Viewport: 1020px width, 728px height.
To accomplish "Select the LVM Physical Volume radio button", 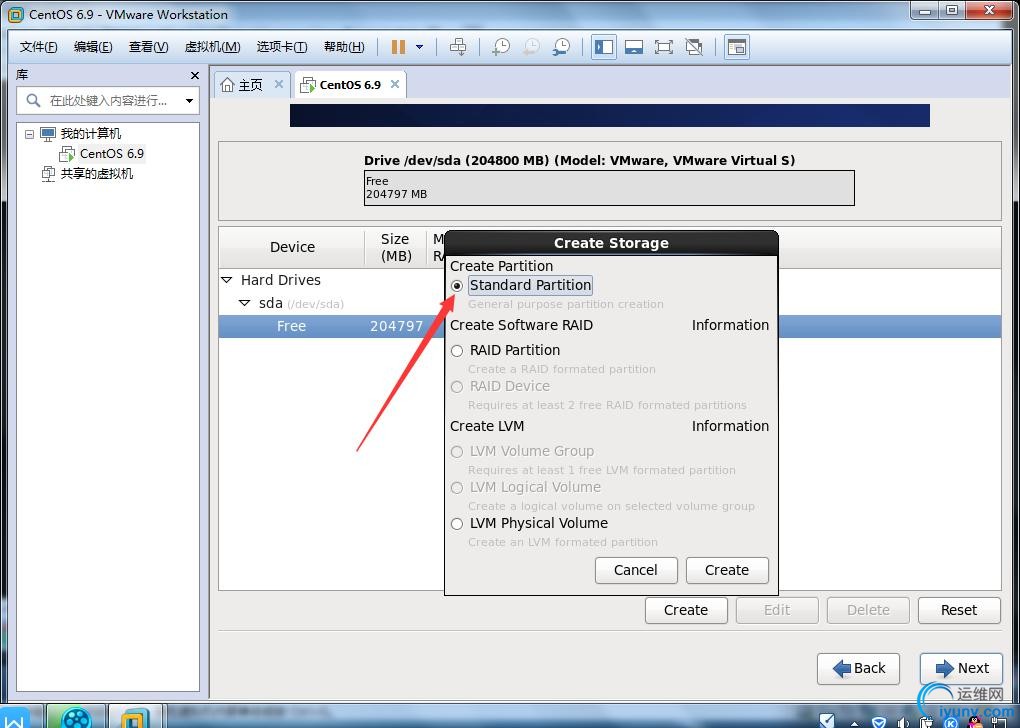I will click(x=457, y=524).
